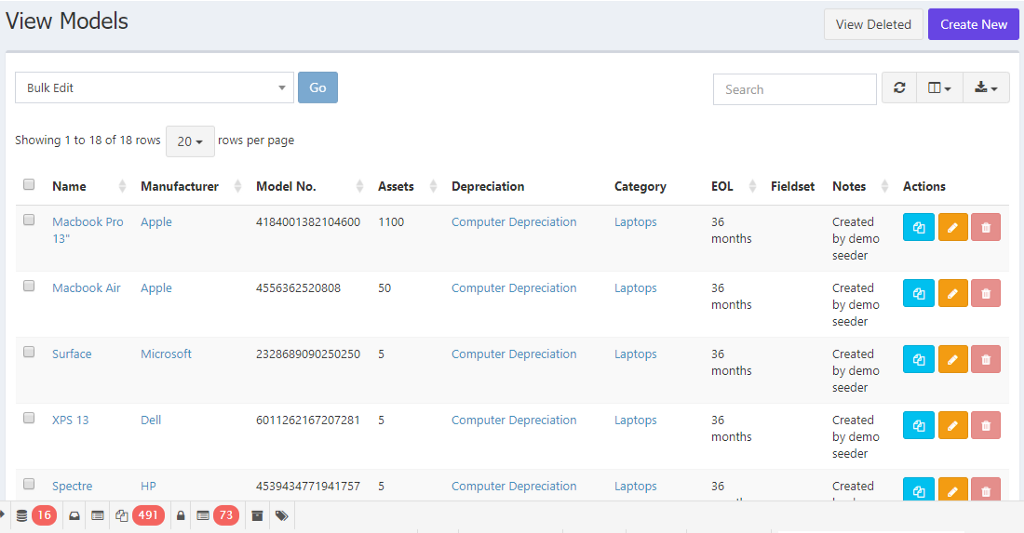Tick the checkbox for Macbook Air row
The height and width of the screenshot is (533, 1024).
pos(29,286)
